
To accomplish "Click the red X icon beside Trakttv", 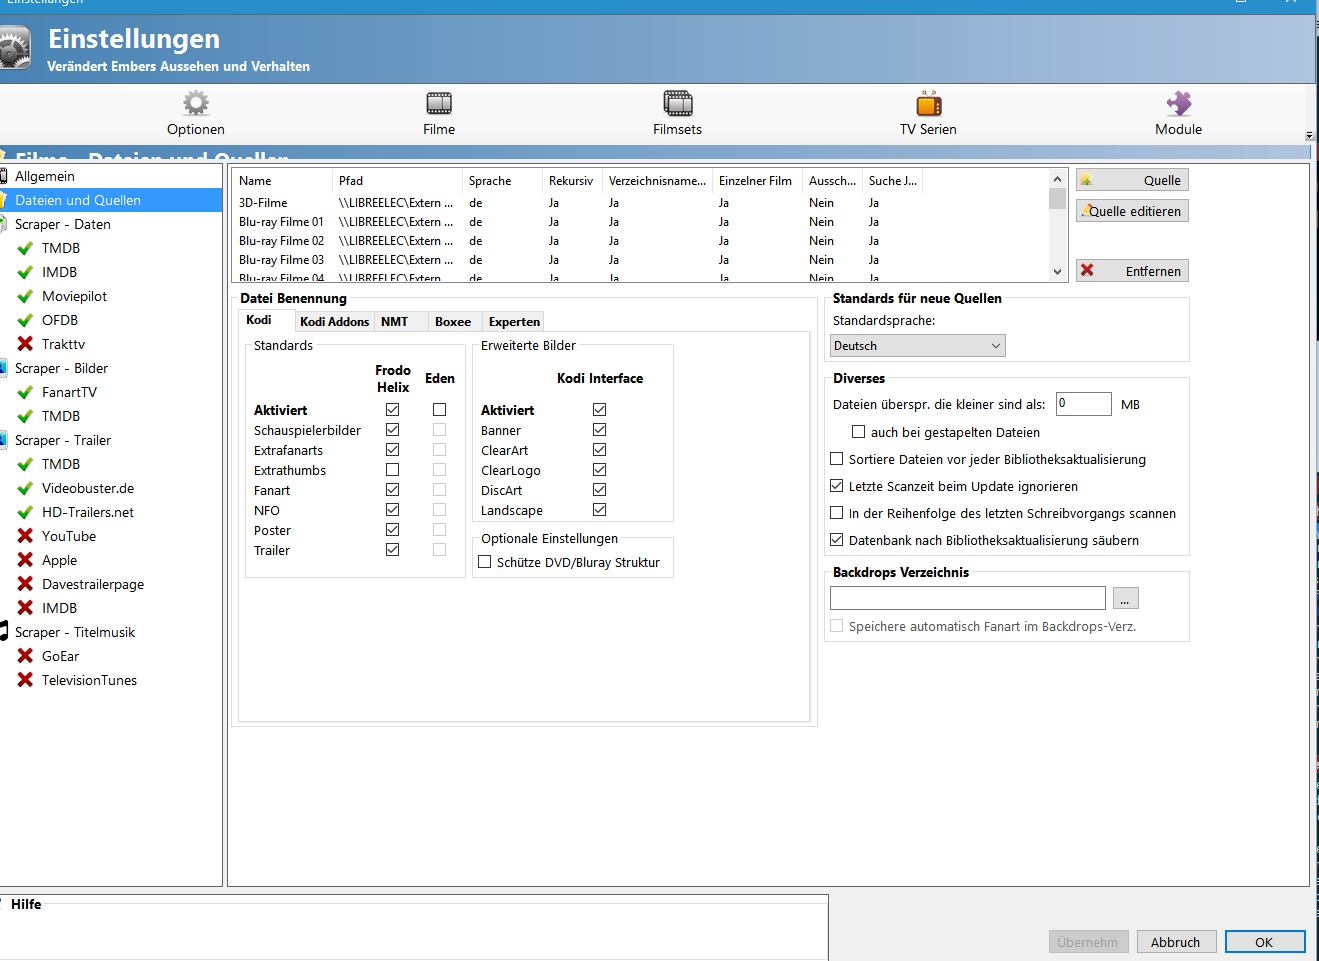I will click(25, 344).
